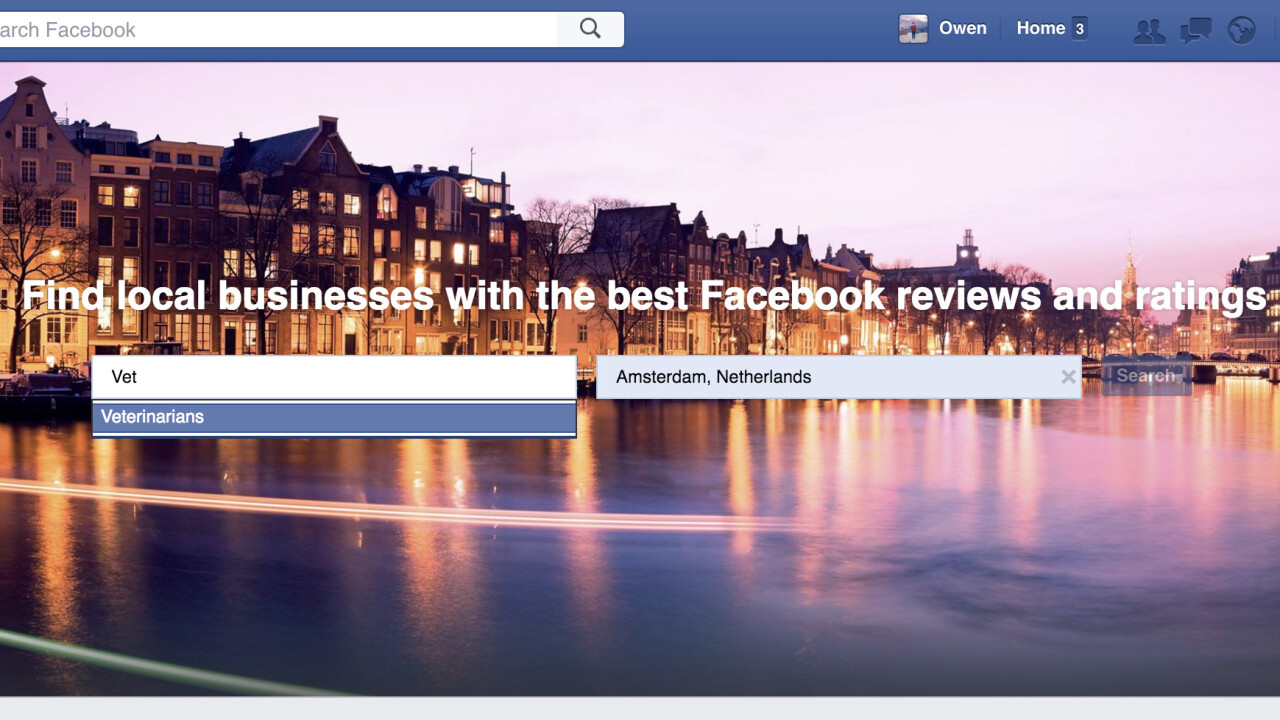This screenshot has height=720, width=1280.
Task: Click the magnifying glass search icon
Action: tap(590, 29)
